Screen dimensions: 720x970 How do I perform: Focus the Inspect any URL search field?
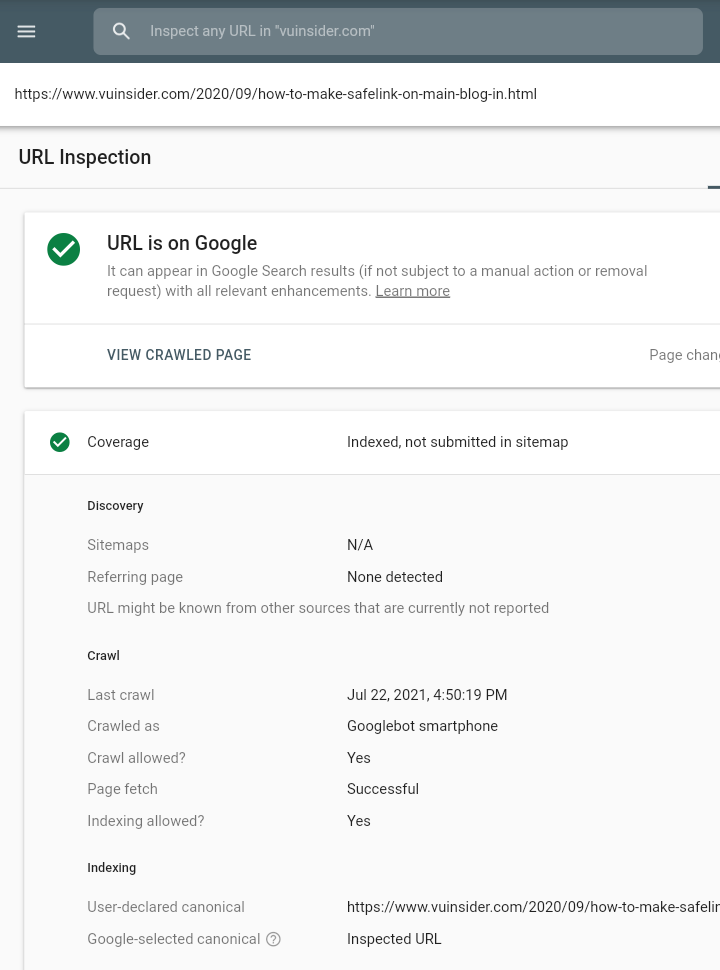[398, 32]
